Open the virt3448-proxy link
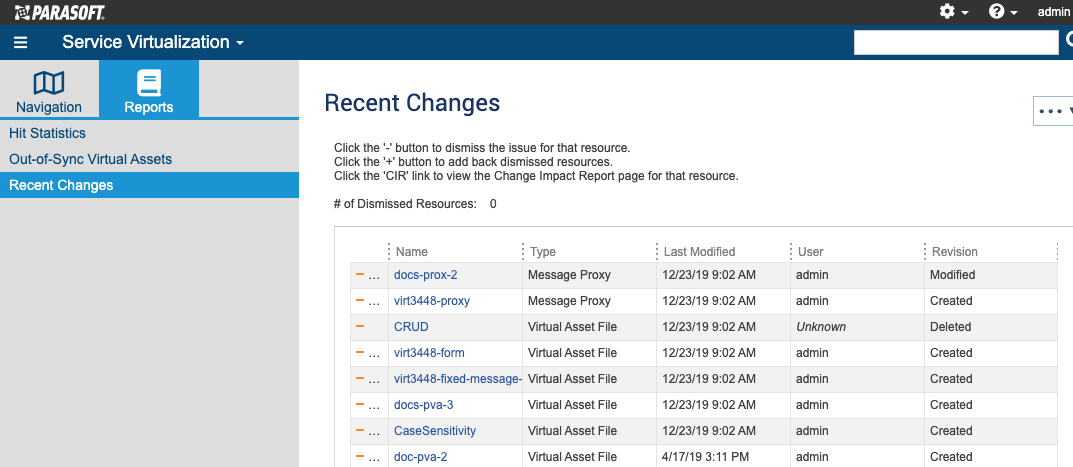 432,301
